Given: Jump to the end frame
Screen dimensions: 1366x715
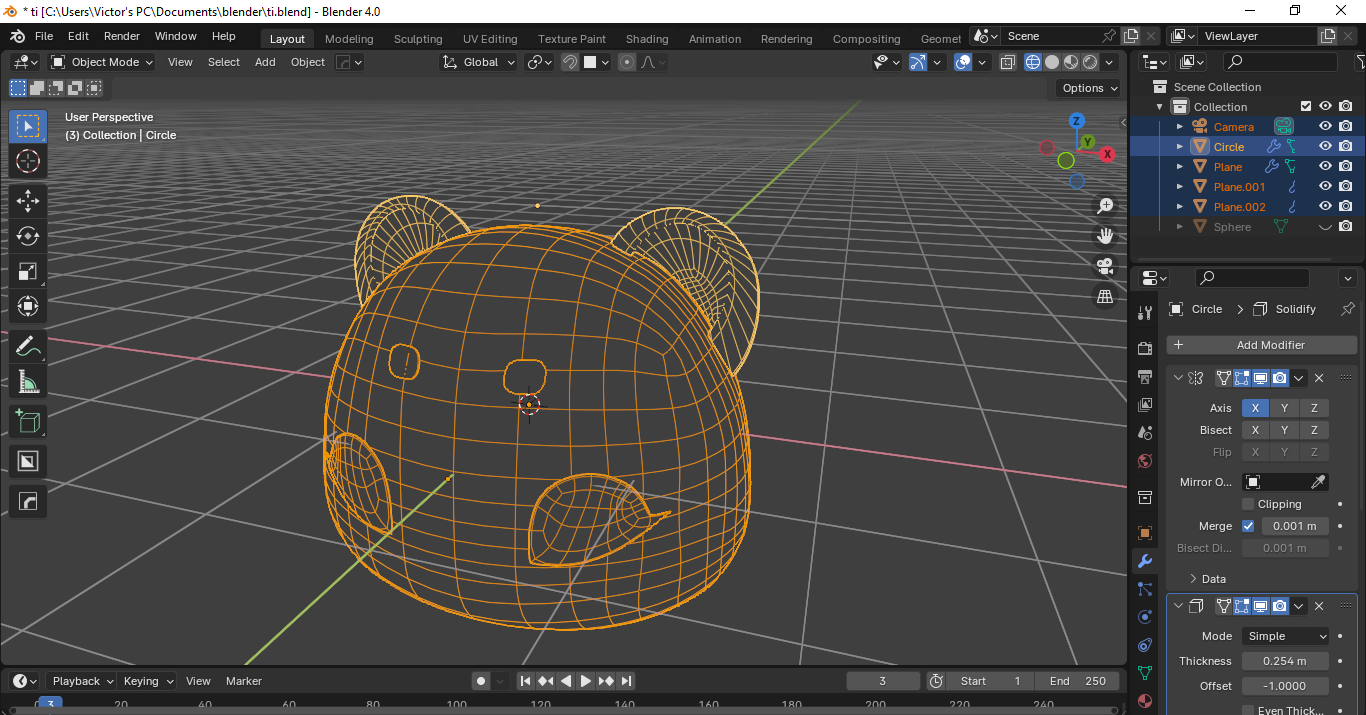Looking at the screenshot, I should pos(626,681).
